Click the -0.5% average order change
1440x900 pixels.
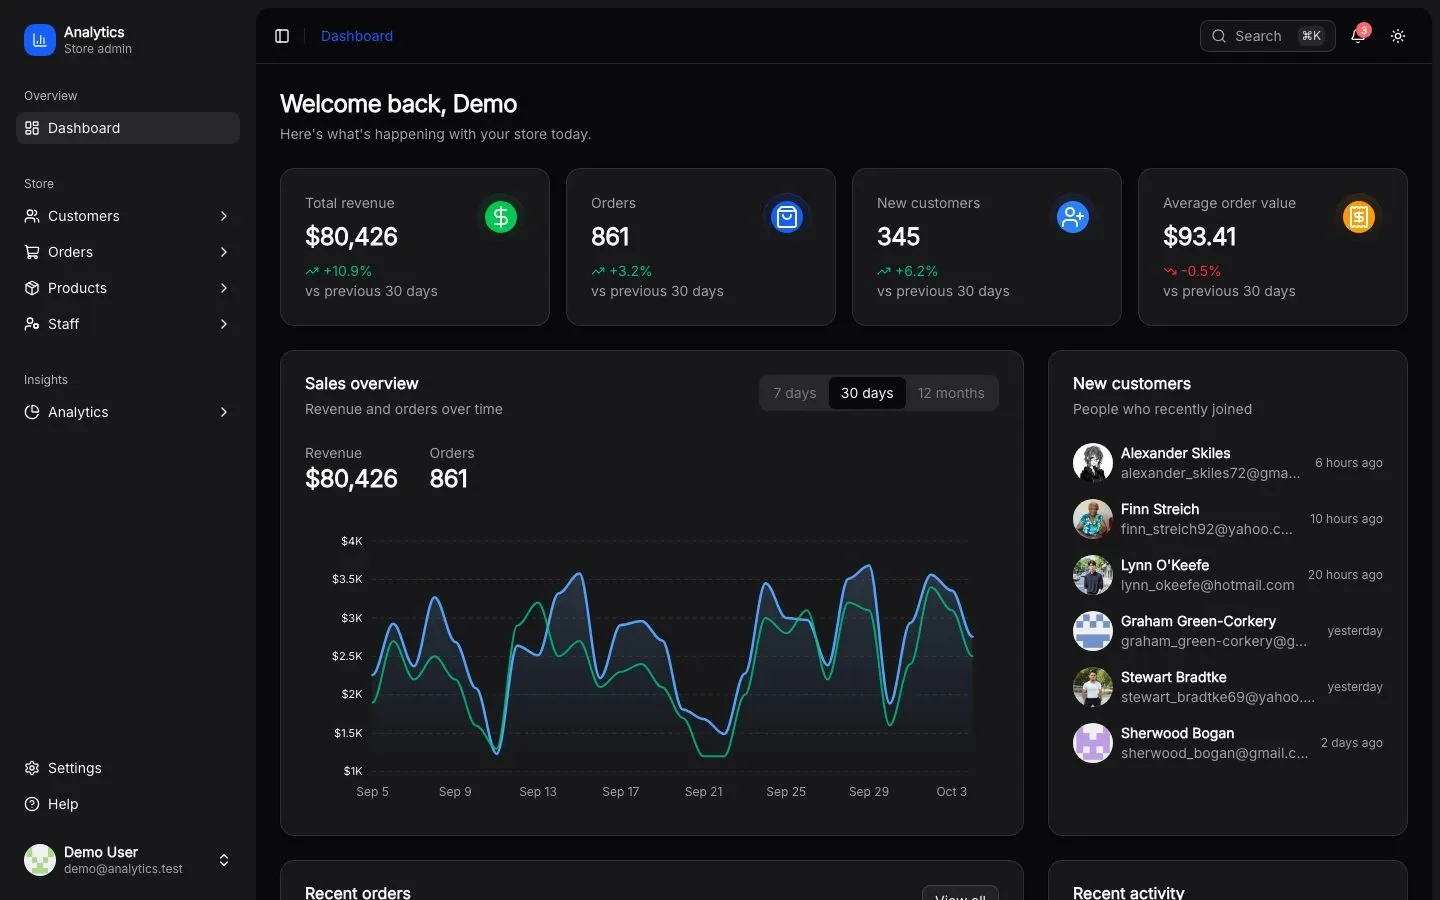(1201, 271)
